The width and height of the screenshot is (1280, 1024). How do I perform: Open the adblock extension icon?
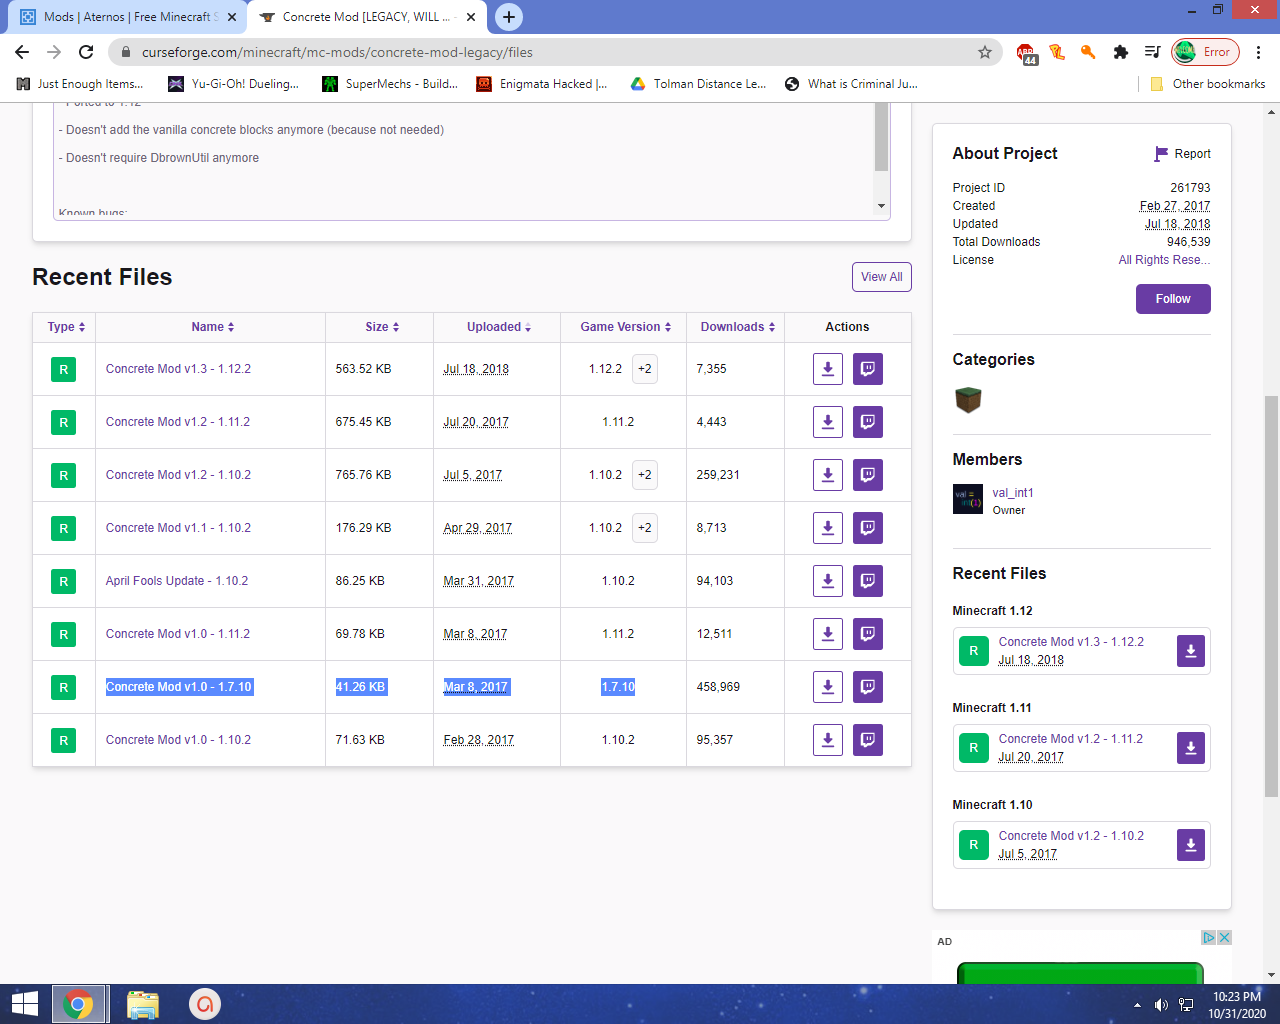pos(1027,53)
